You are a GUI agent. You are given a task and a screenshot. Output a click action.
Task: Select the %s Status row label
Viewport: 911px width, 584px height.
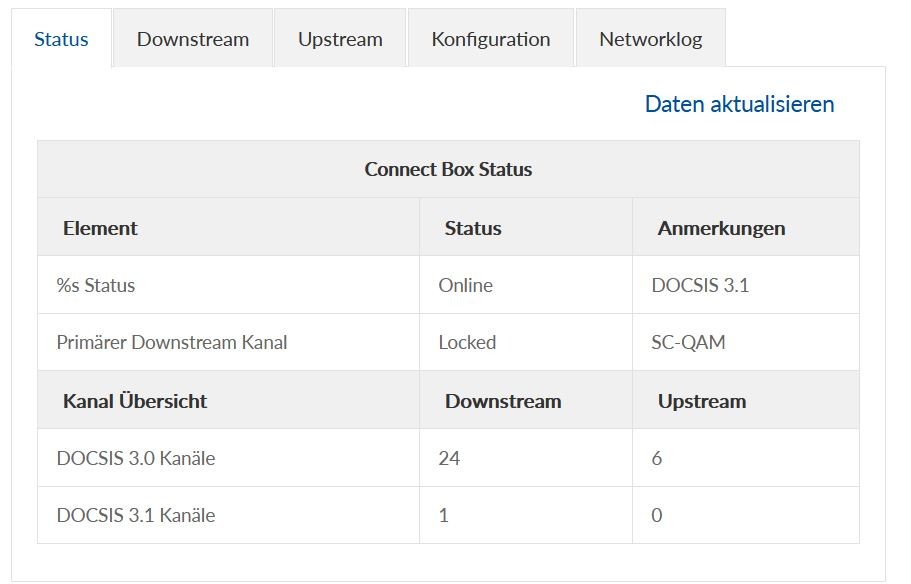[96, 285]
